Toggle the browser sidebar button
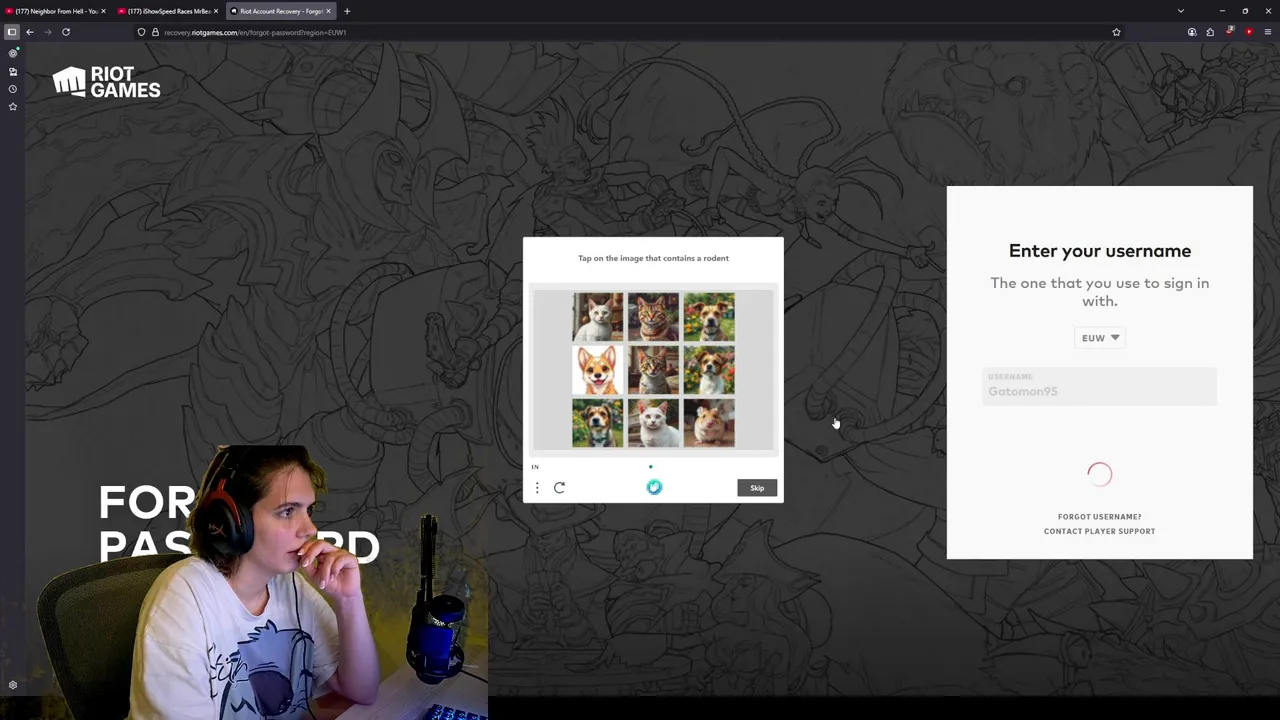Screen dimensions: 1280x720 12,32
